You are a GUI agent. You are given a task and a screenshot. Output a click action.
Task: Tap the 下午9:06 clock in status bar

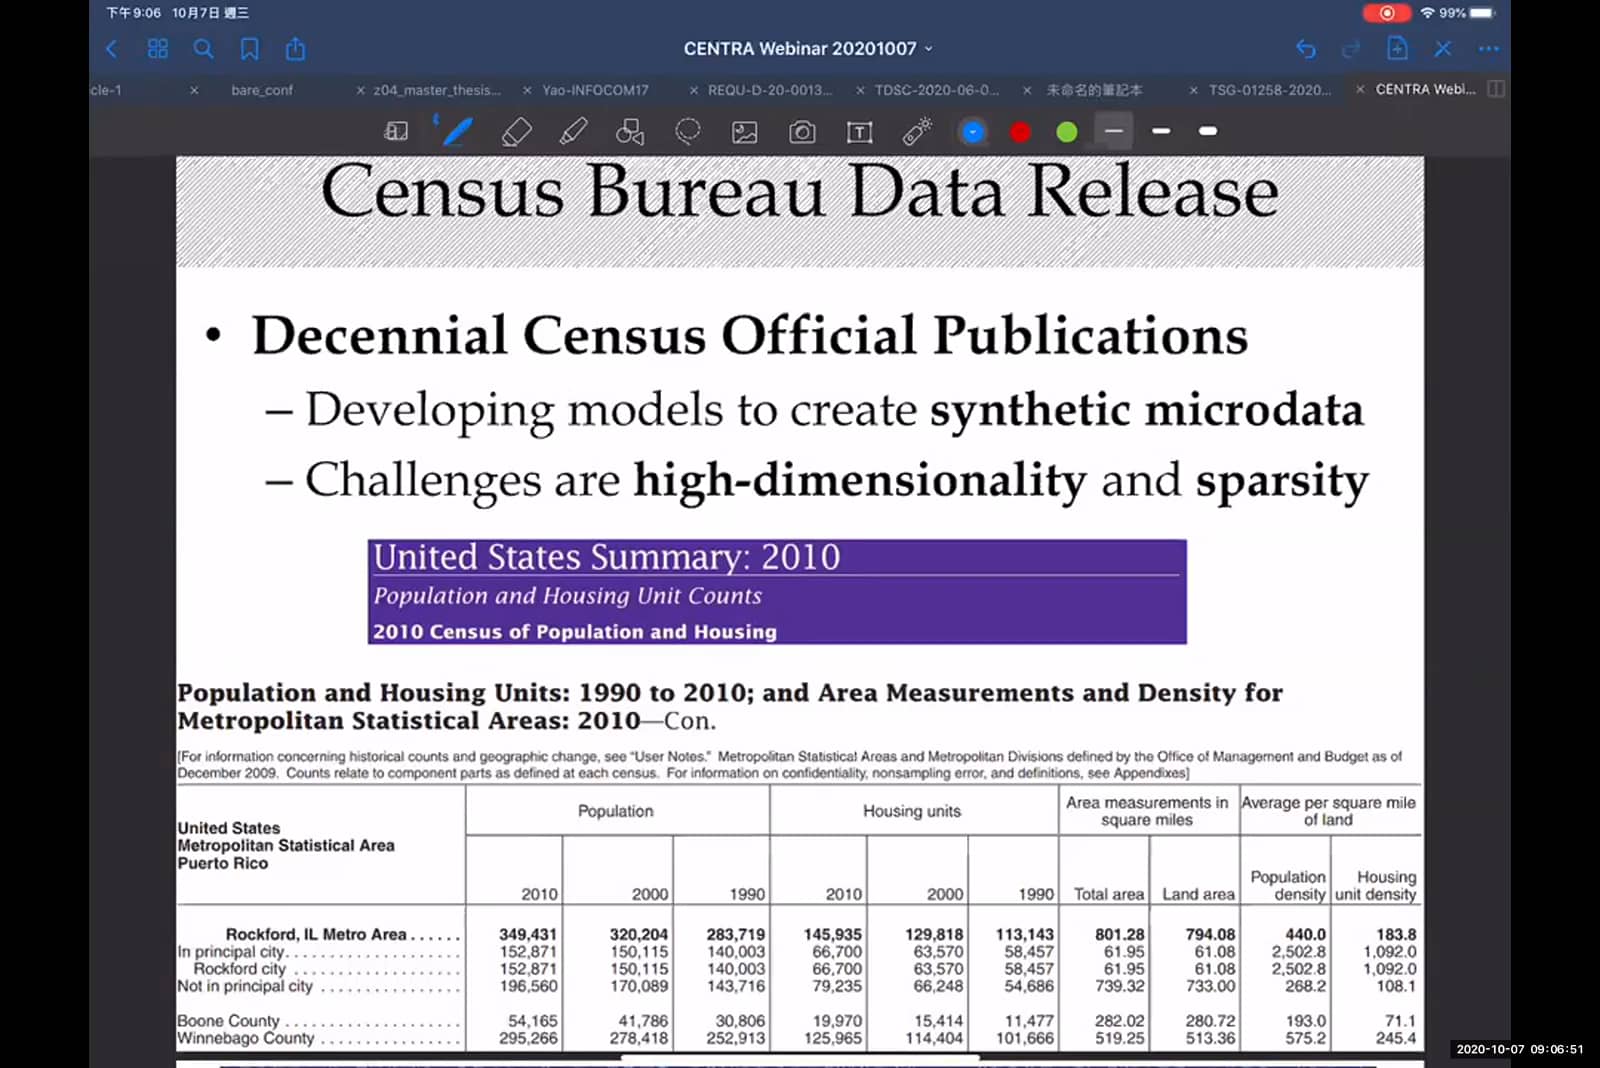point(133,13)
